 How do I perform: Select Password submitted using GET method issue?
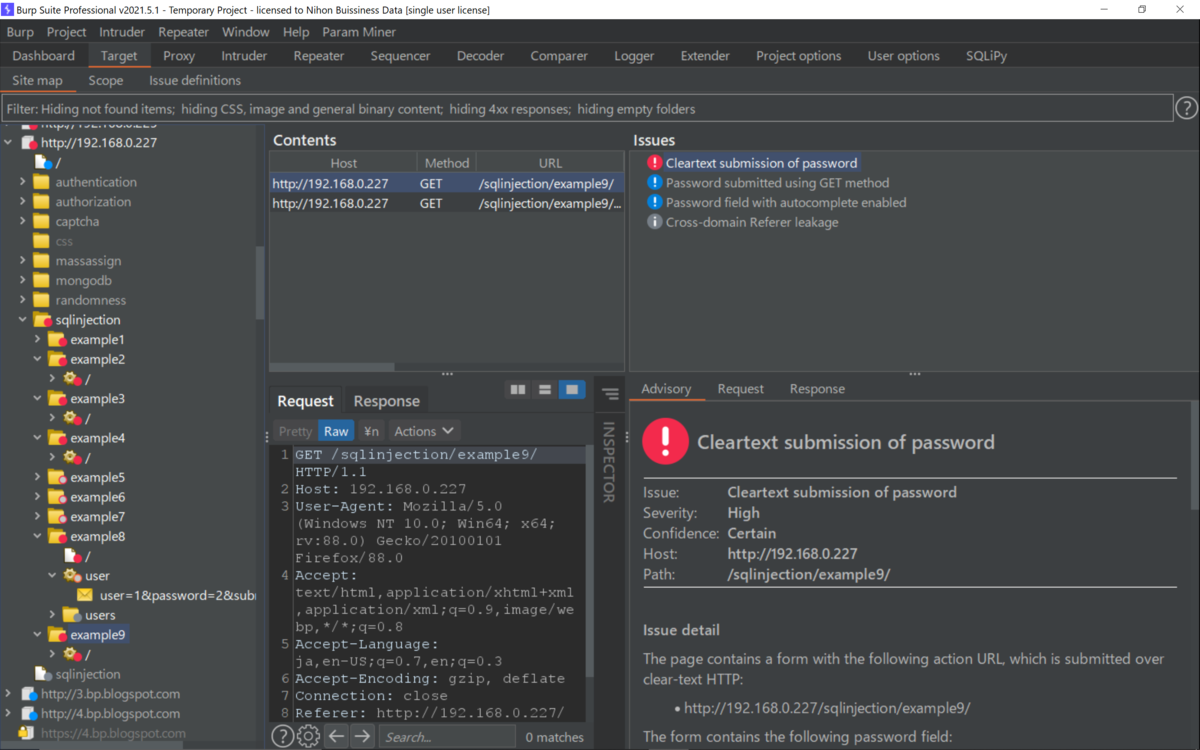tap(777, 183)
